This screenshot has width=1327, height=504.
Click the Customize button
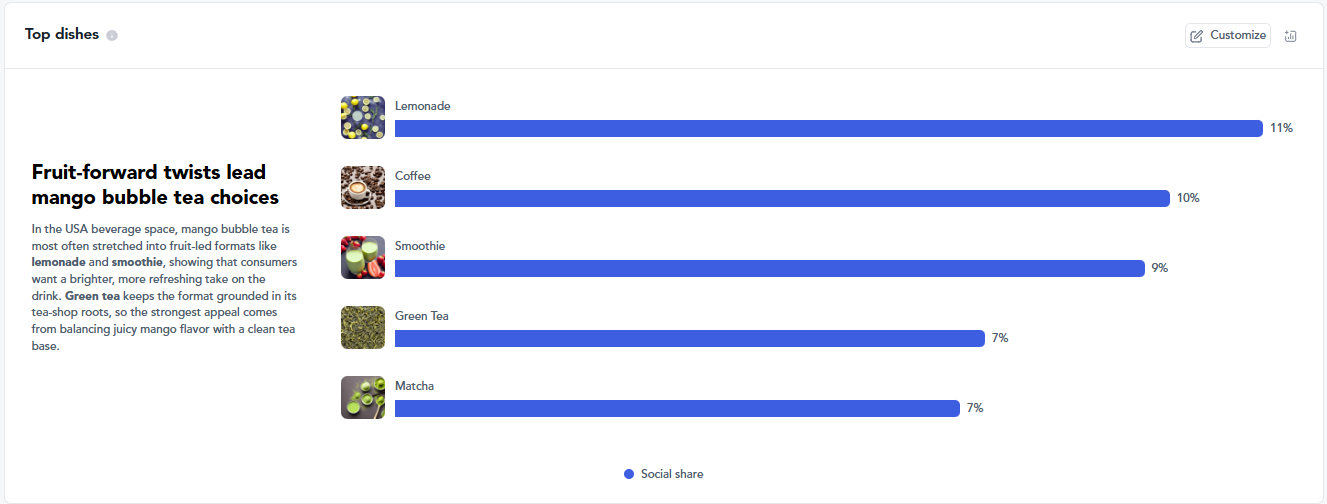pyautogui.click(x=1228, y=35)
